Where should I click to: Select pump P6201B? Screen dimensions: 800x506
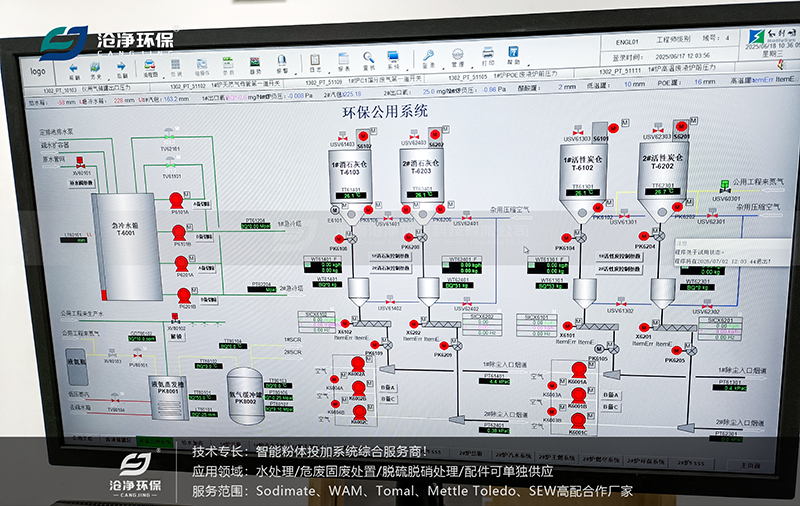[184, 295]
